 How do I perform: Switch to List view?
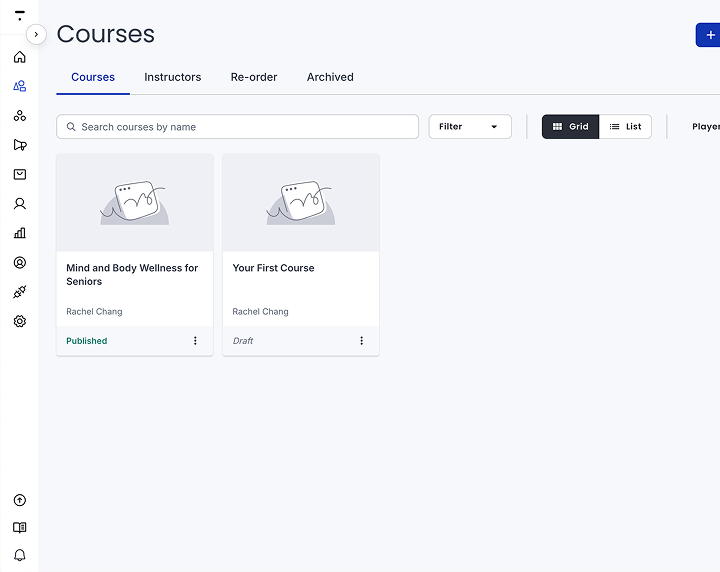point(625,127)
